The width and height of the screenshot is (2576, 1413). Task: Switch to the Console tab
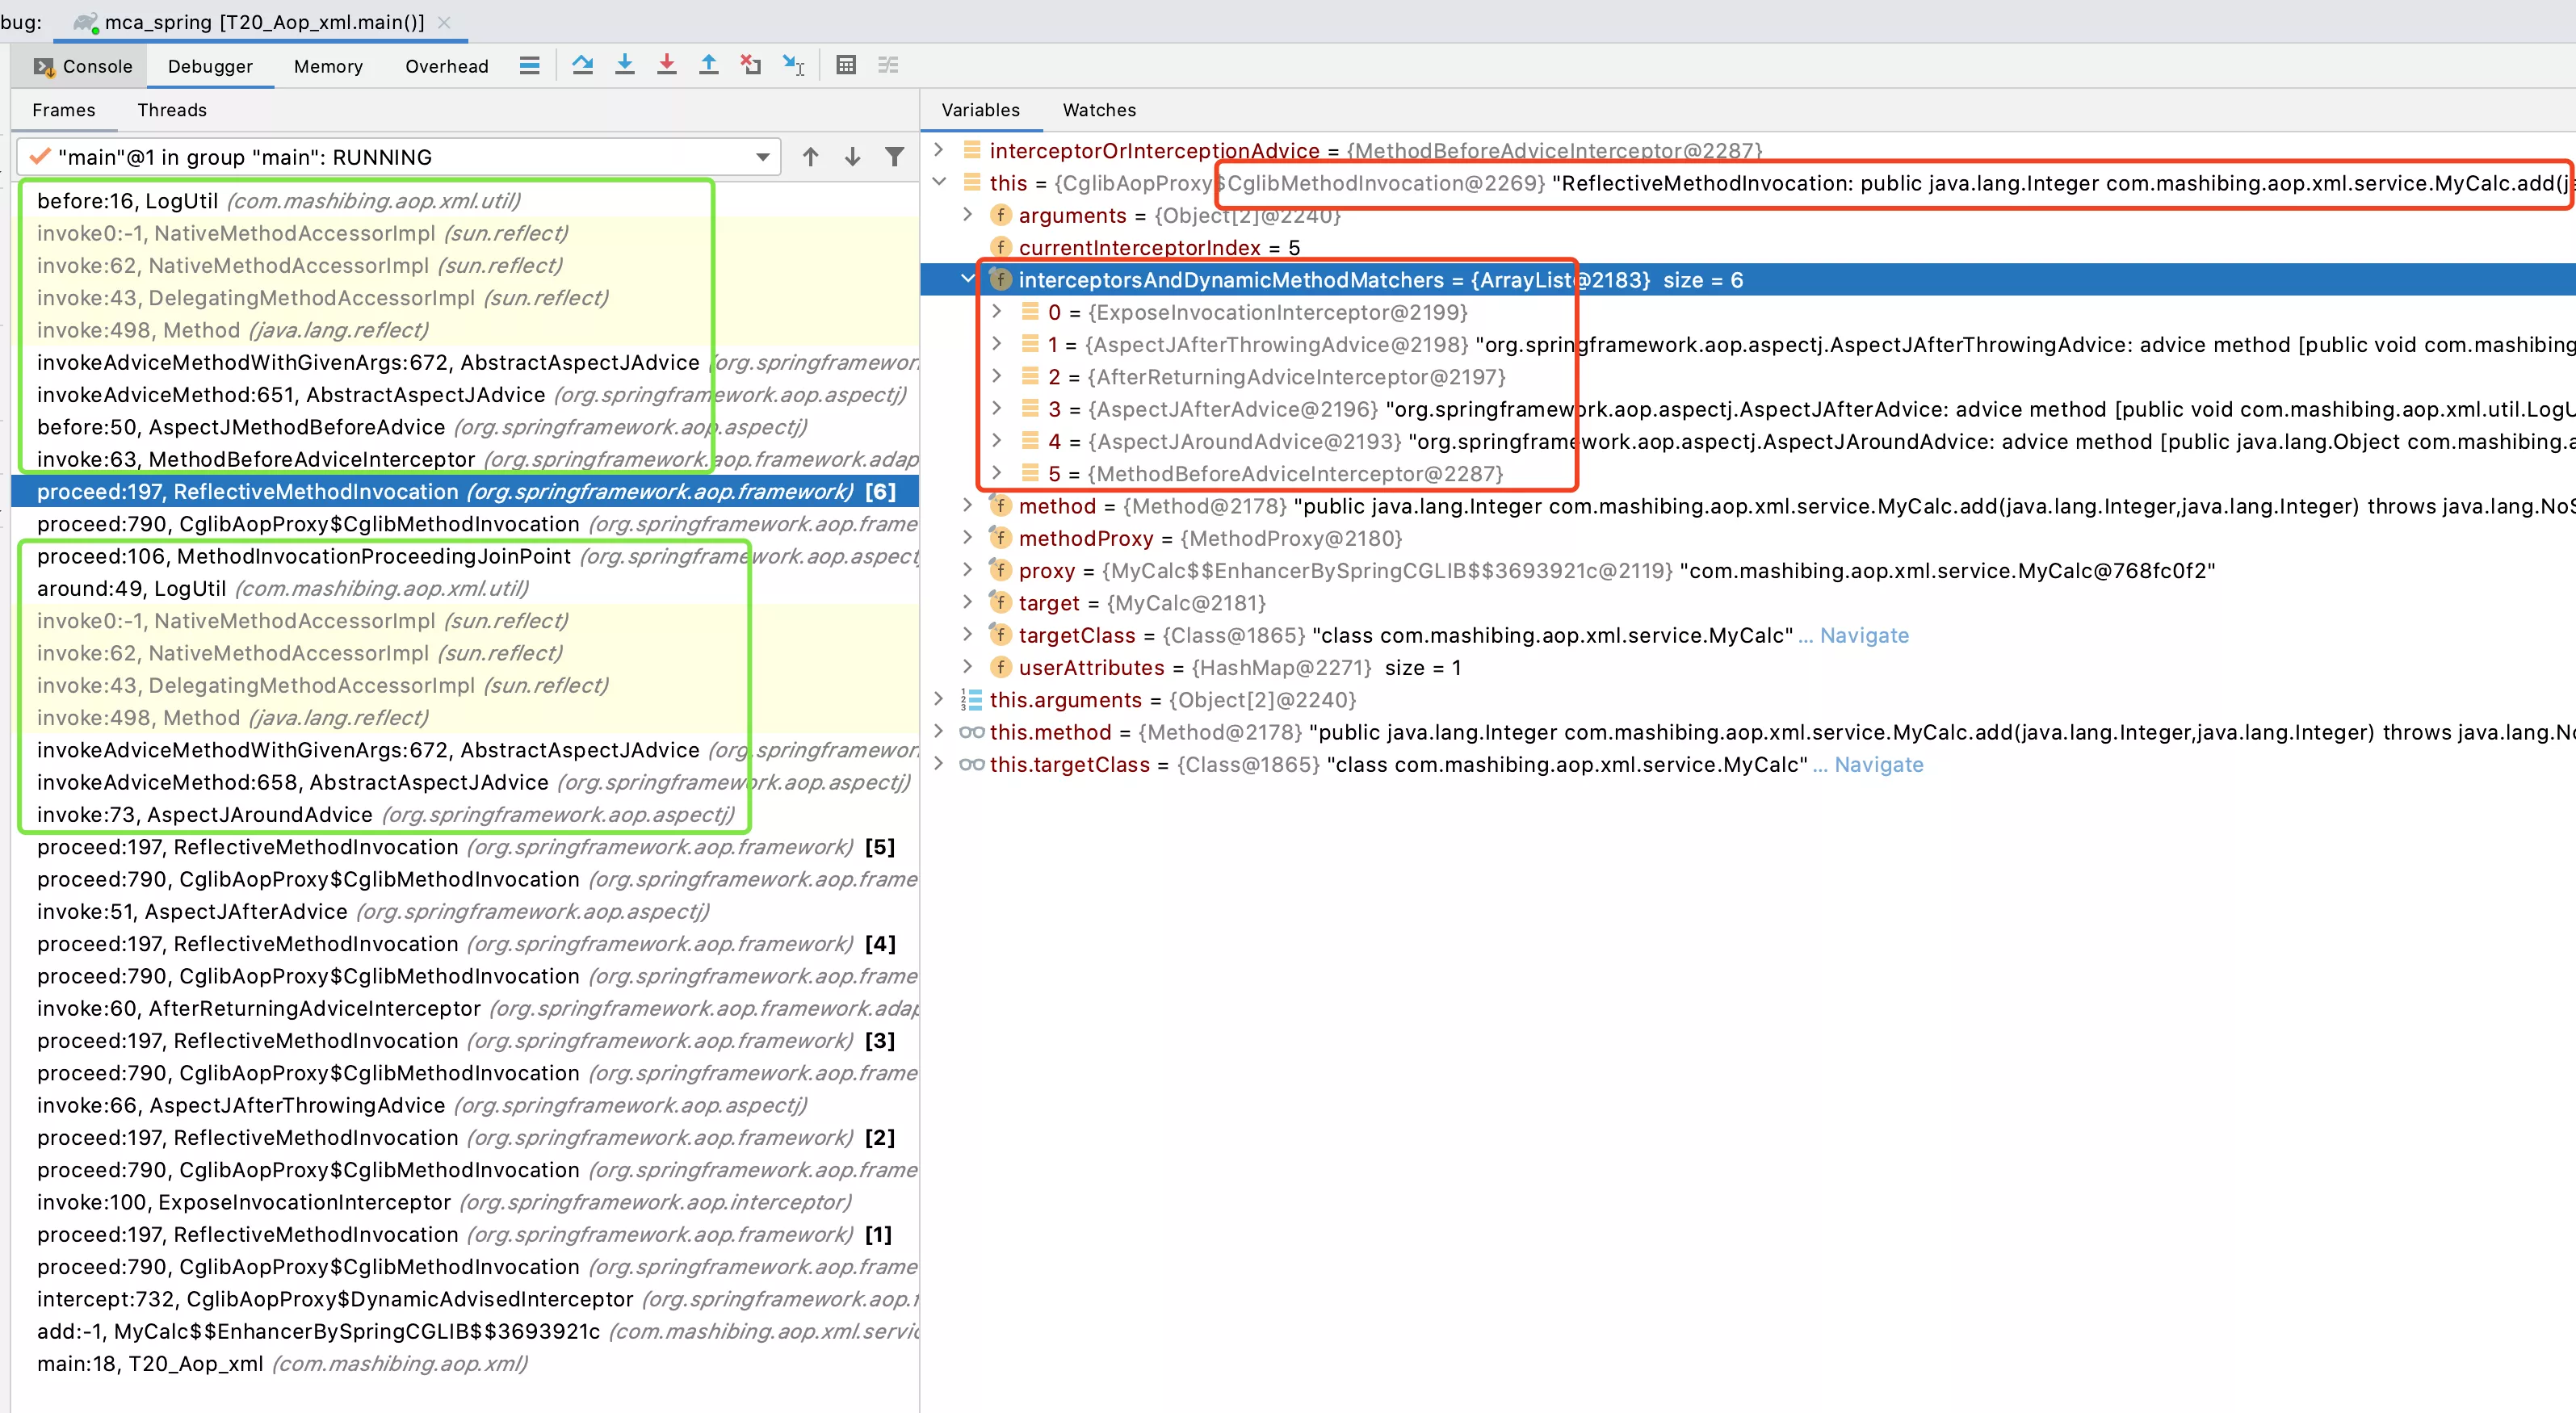(x=83, y=67)
